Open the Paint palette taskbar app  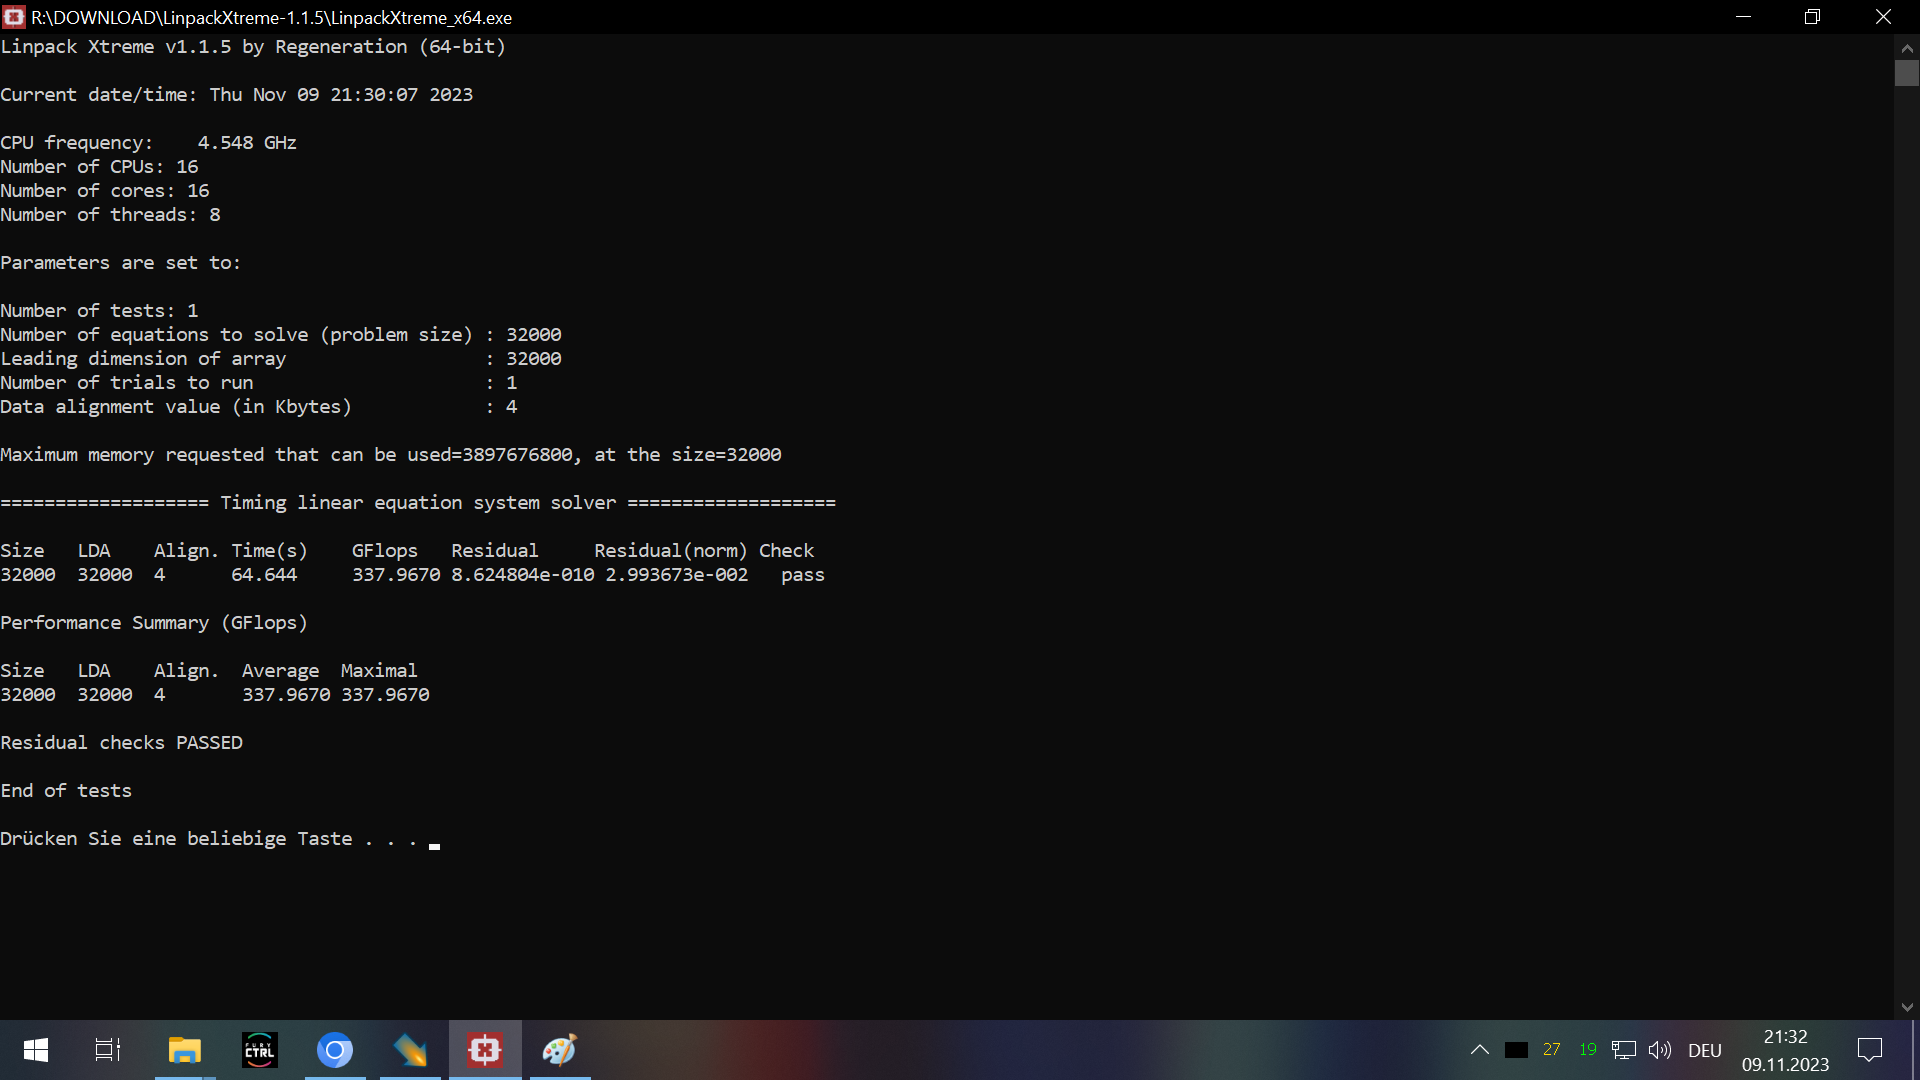point(560,1050)
